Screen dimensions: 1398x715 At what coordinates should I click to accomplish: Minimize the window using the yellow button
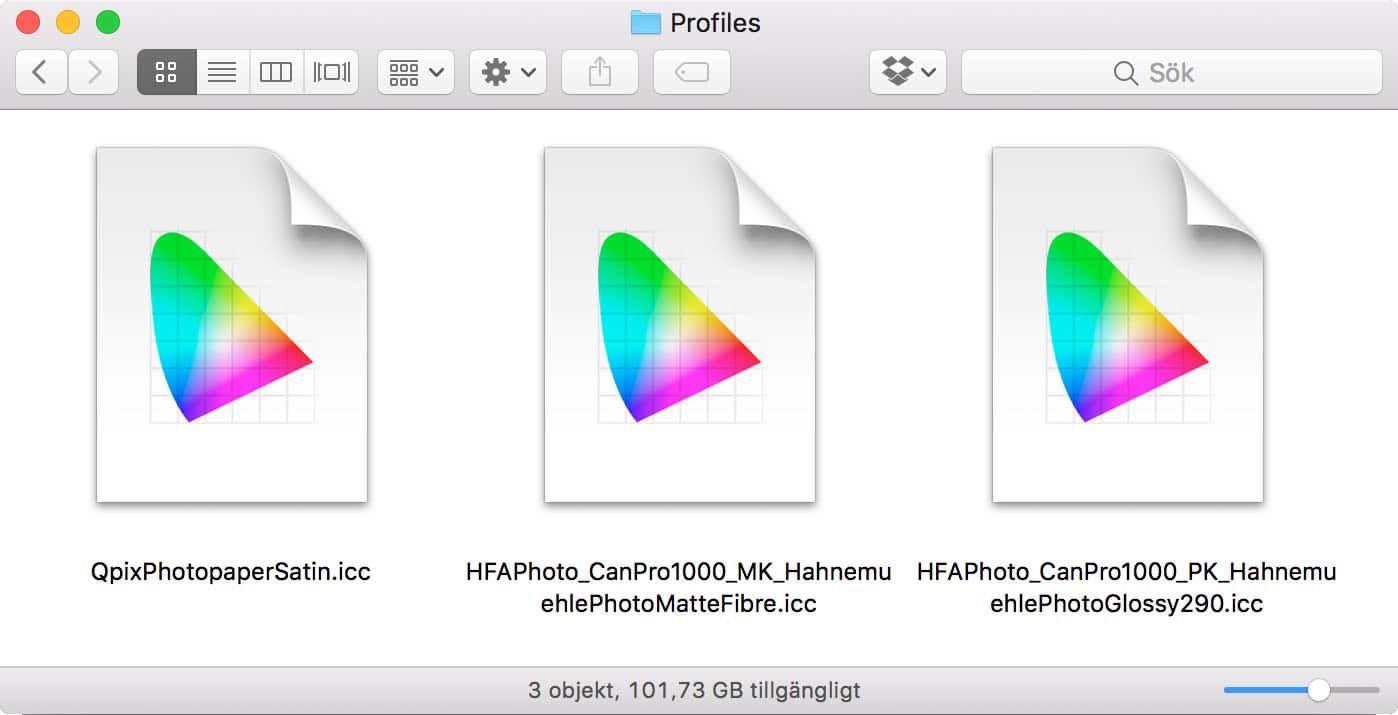pyautogui.click(x=68, y=22)
